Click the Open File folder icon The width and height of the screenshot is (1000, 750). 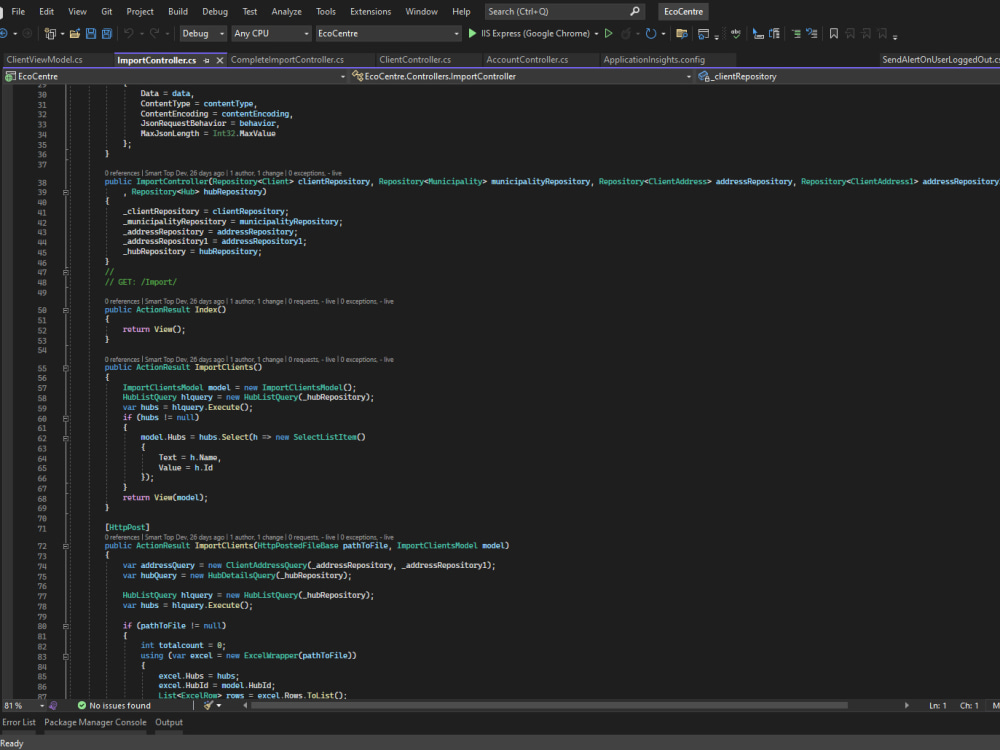coord(75,33)
